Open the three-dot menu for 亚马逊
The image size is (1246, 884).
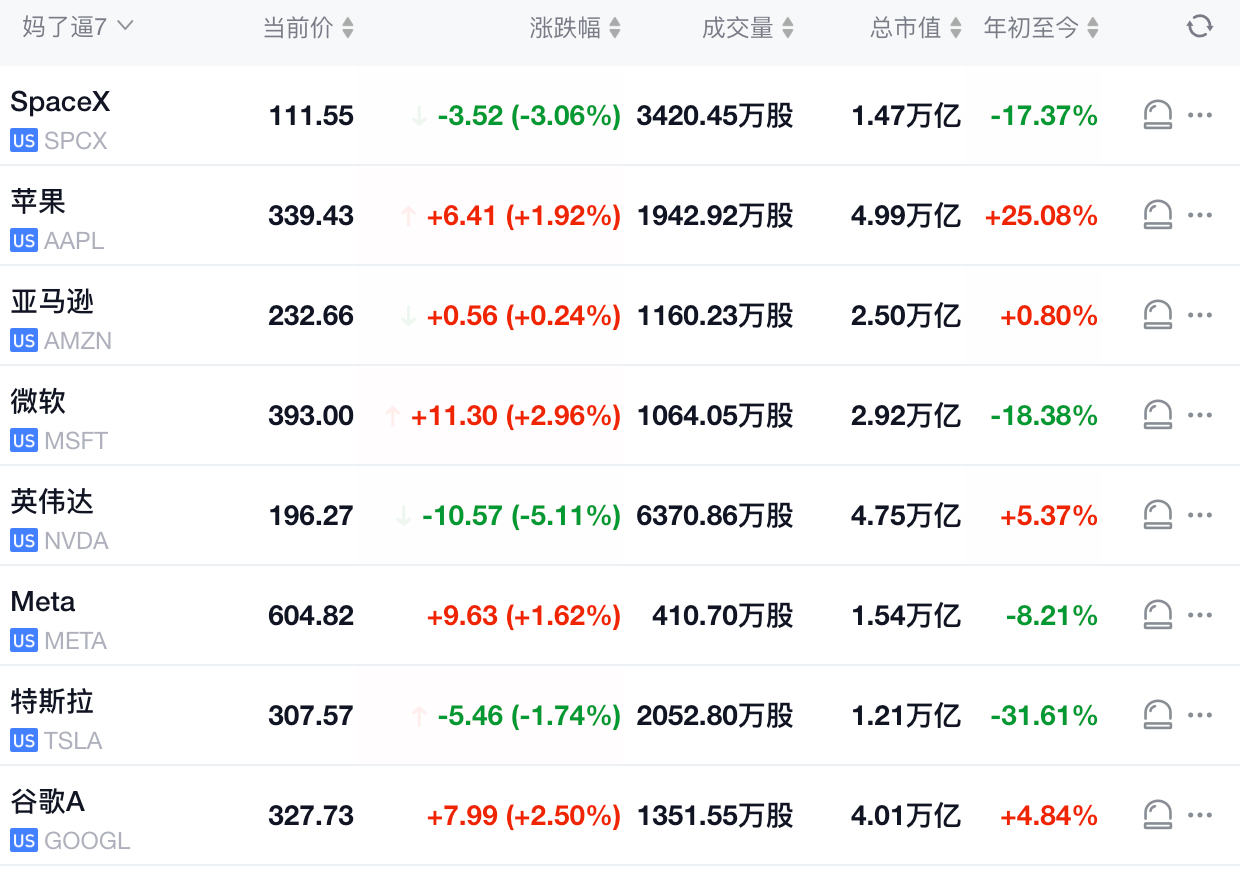[x=1199, y=315]
